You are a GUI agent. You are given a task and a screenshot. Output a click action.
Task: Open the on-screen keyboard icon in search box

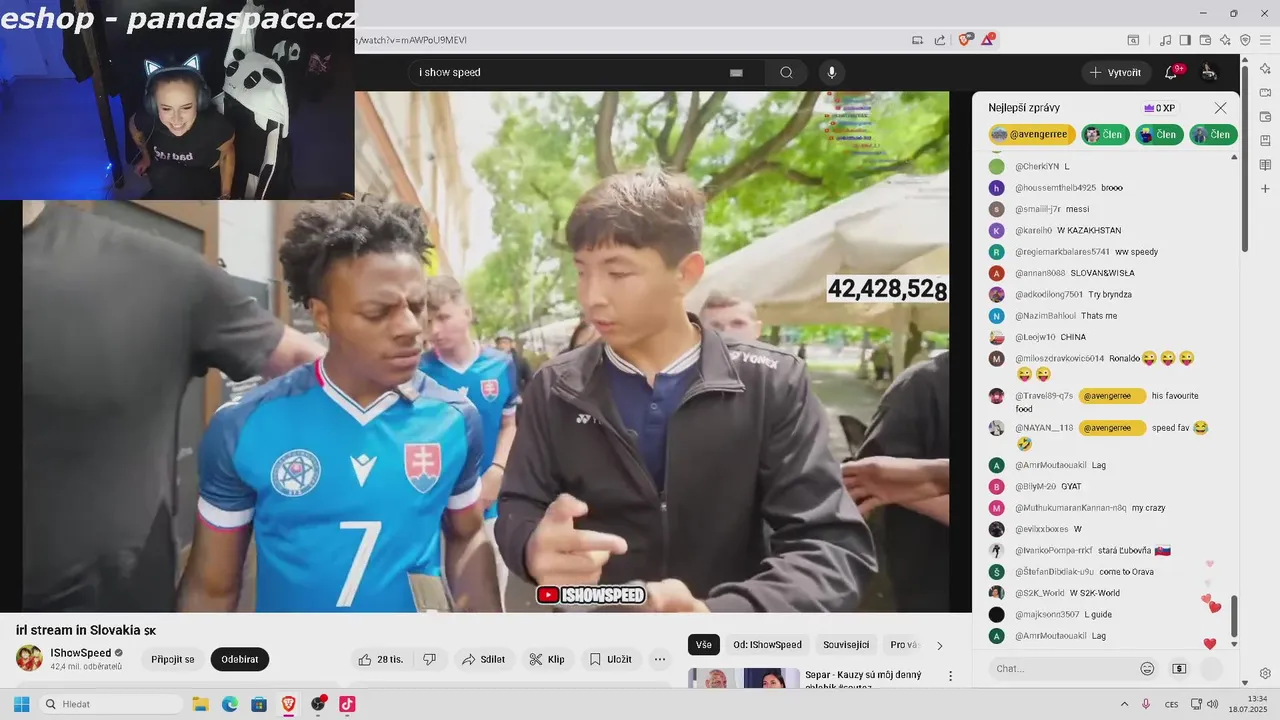click(737, 73)
